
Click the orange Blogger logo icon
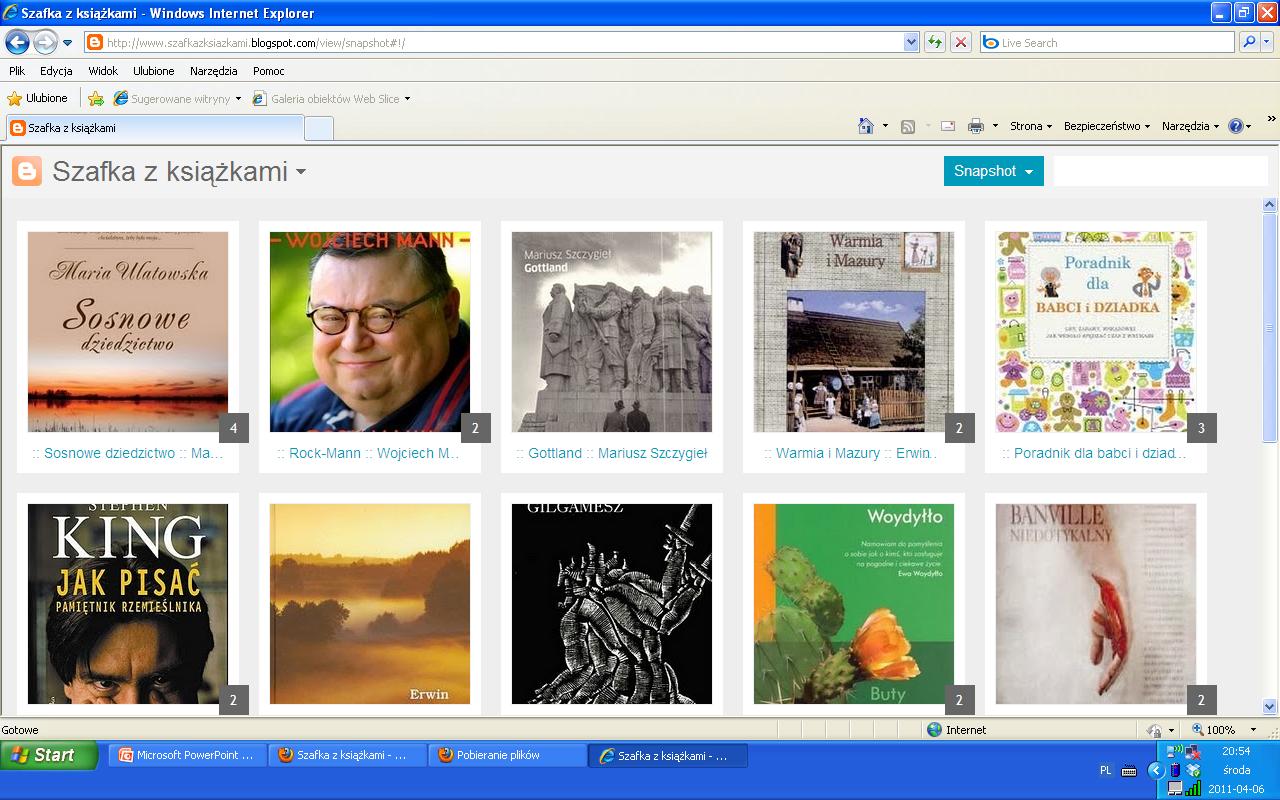point(27,171)
